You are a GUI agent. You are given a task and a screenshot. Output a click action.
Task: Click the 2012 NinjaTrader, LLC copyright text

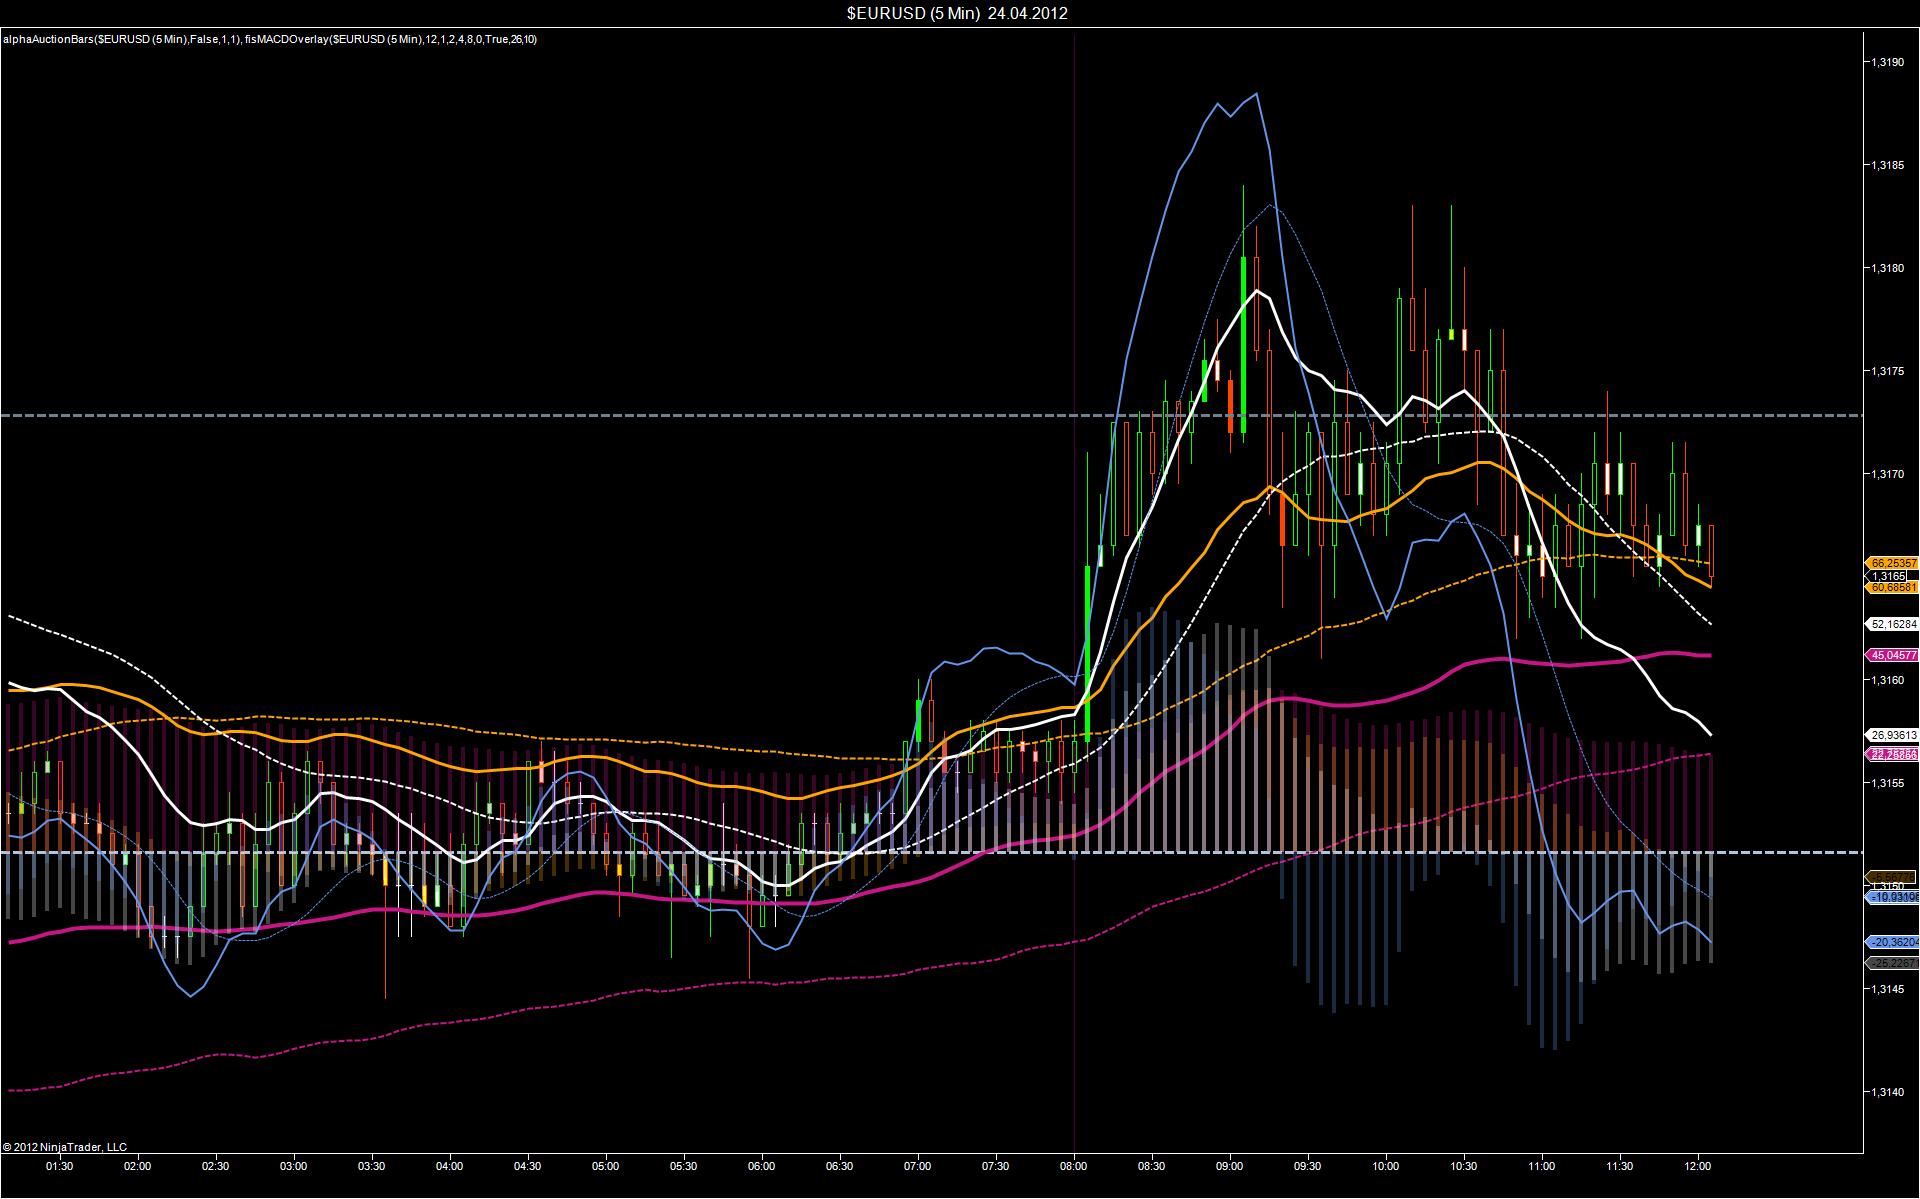click(65, 1147)
